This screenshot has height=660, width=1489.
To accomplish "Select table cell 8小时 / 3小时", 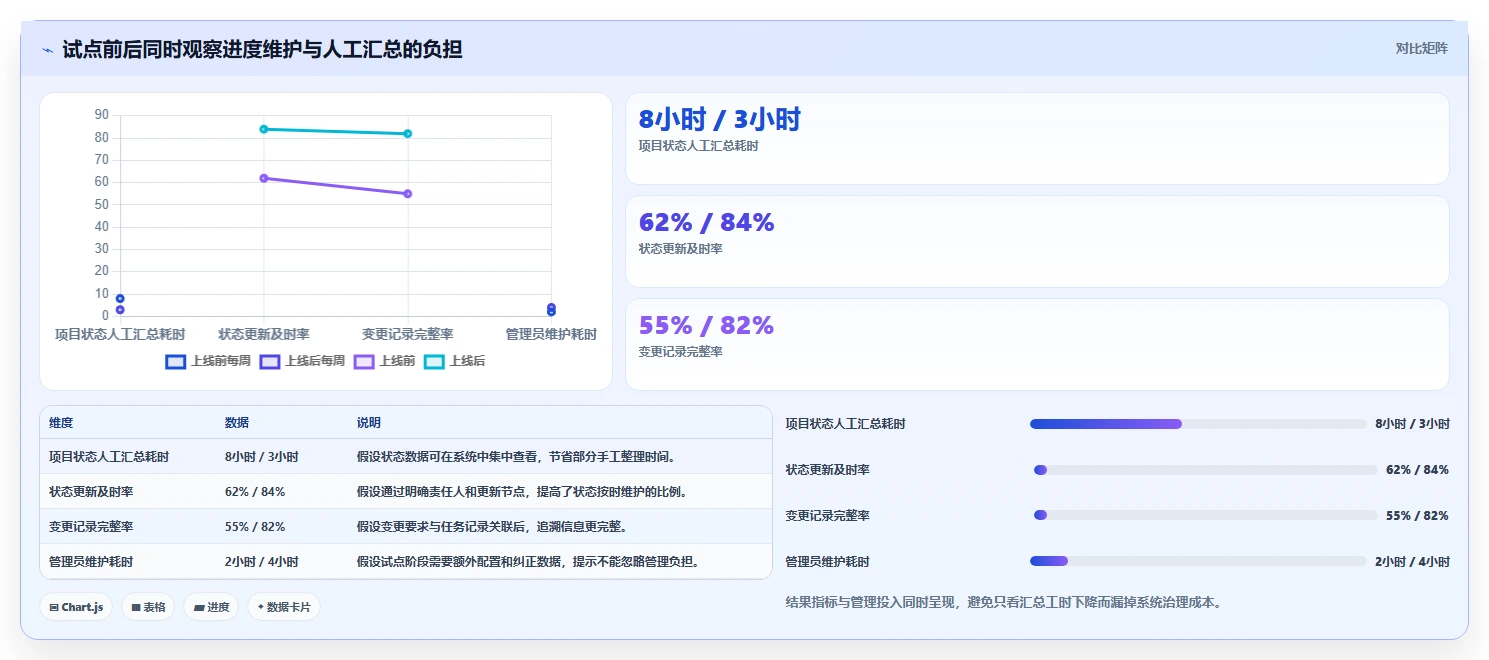I will (262, 457).
